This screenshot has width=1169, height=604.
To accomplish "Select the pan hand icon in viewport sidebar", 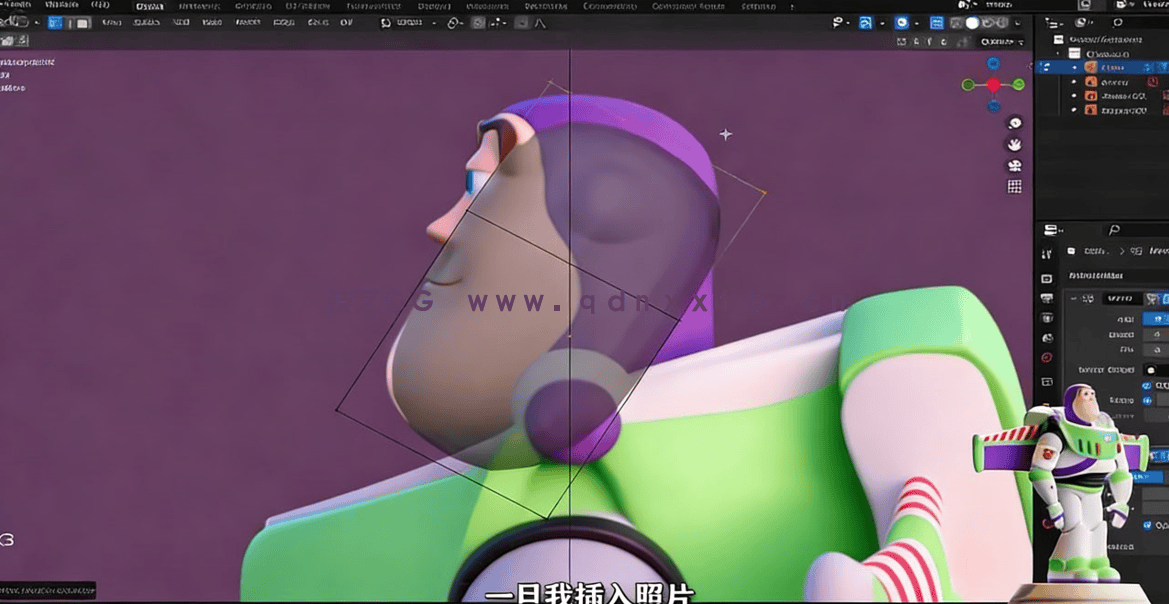I will click(1014, 144).
